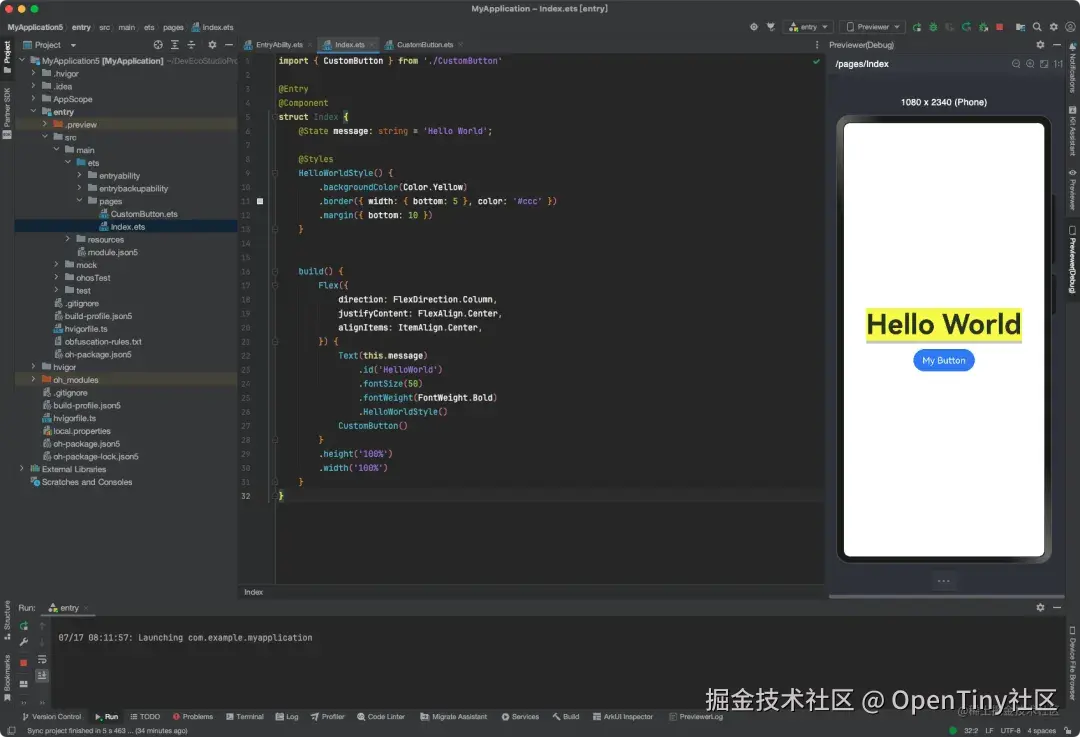Open Run panel settings gear
The width and height of the screenshot is (1080, 737).
coord(1040,608)
